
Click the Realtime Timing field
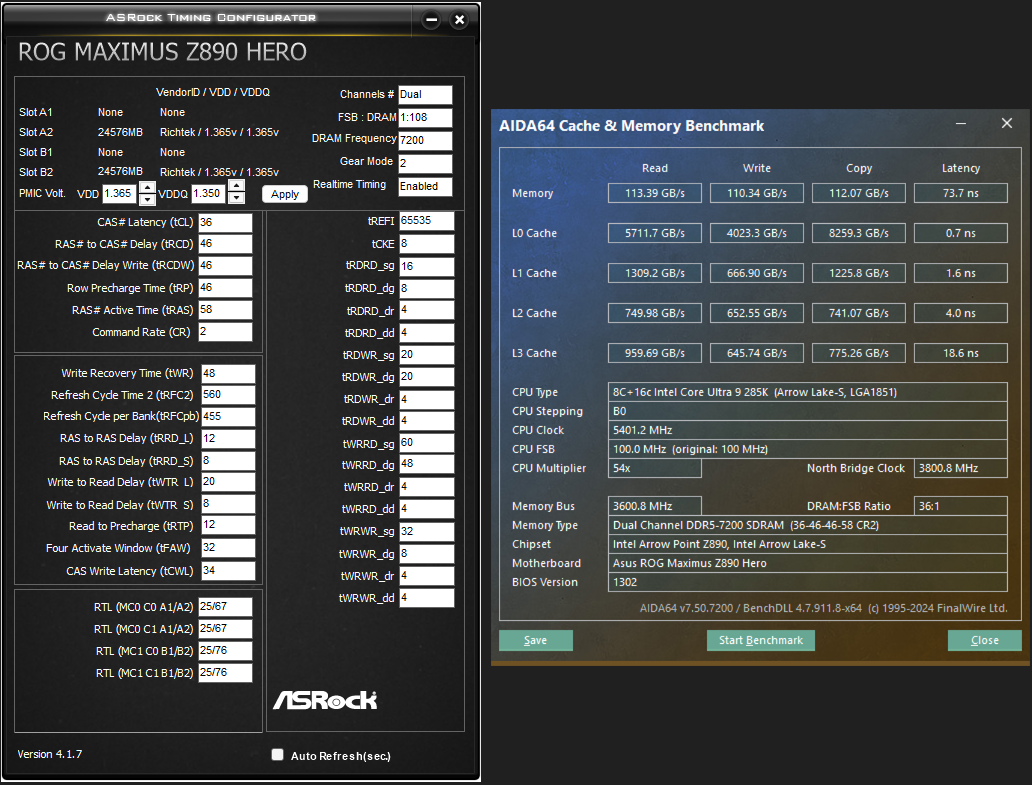pyautogui.click(x=425, y=187)
